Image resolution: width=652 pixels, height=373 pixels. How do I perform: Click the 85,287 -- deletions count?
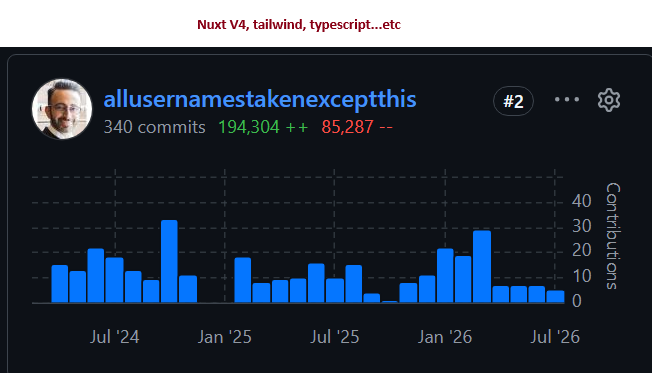[357, 127]
